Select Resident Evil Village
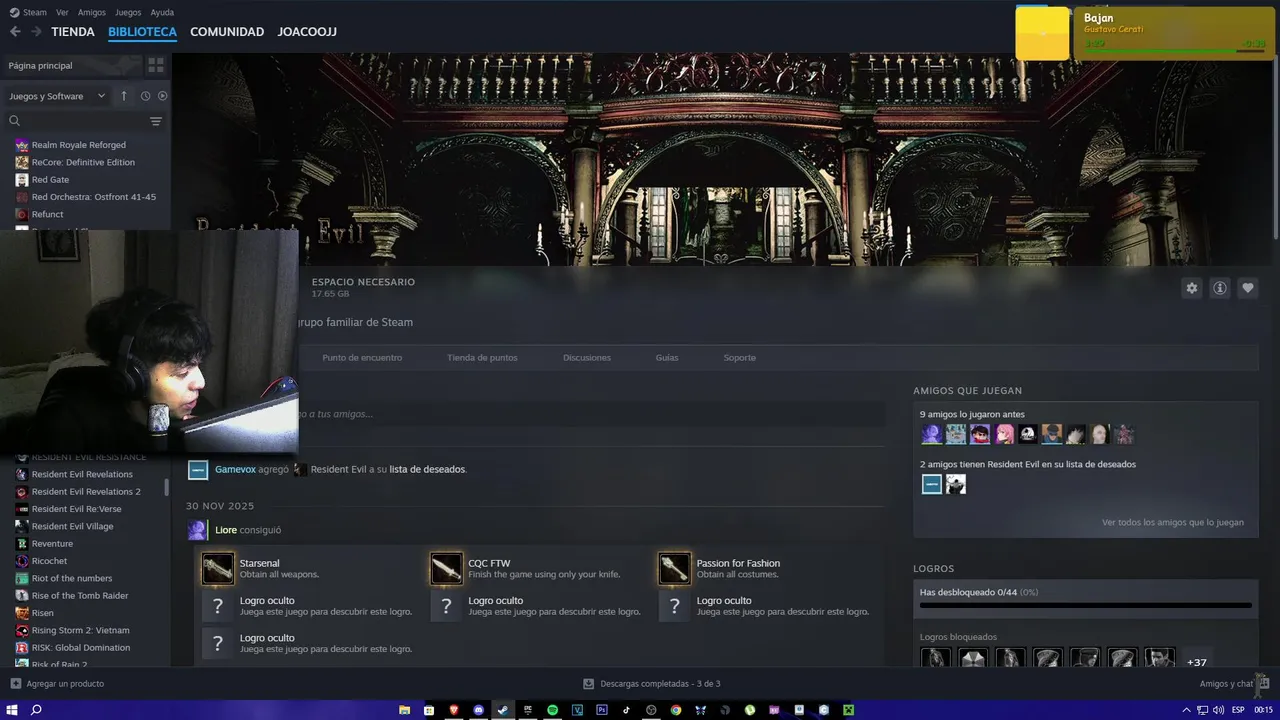 click(x=72, y=526)
